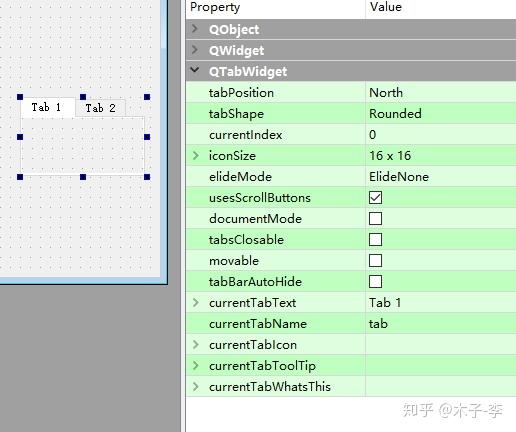Switch to Tab 2 in the tab widget
The height and width of the screenshot is (432, 516).
pyautogui.click(x=100, y=108)
